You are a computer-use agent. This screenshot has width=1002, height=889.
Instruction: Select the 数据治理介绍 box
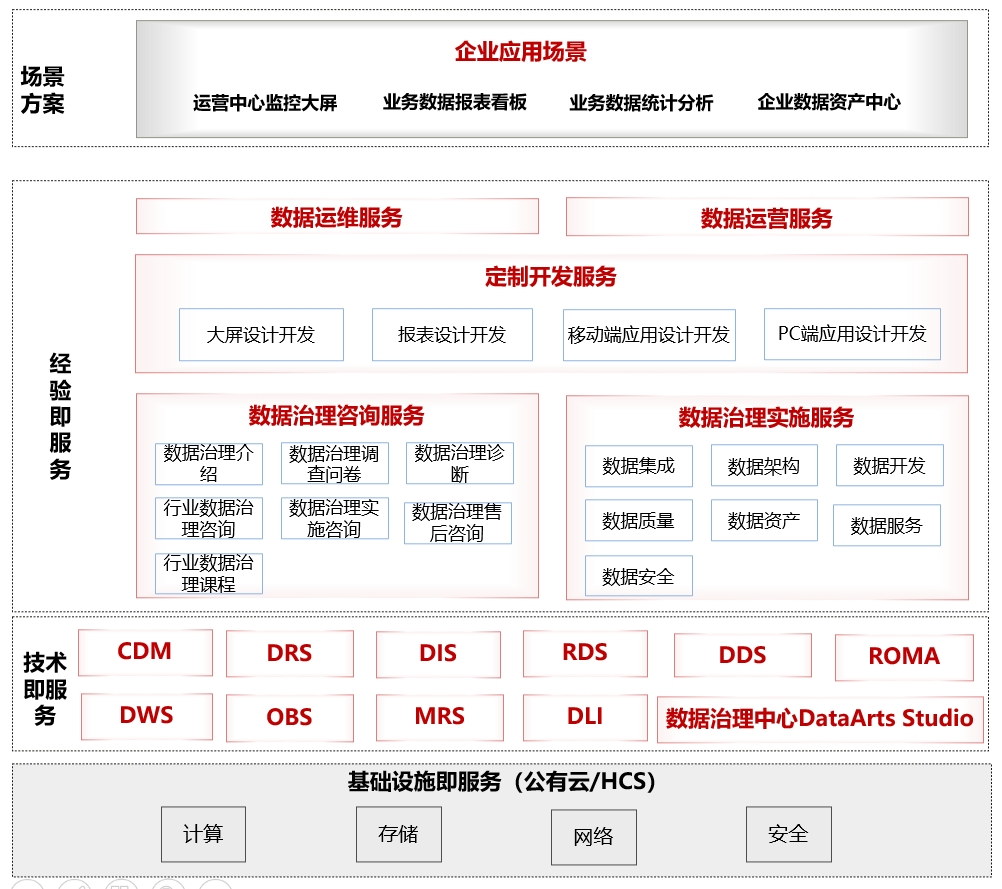[209, 463]
